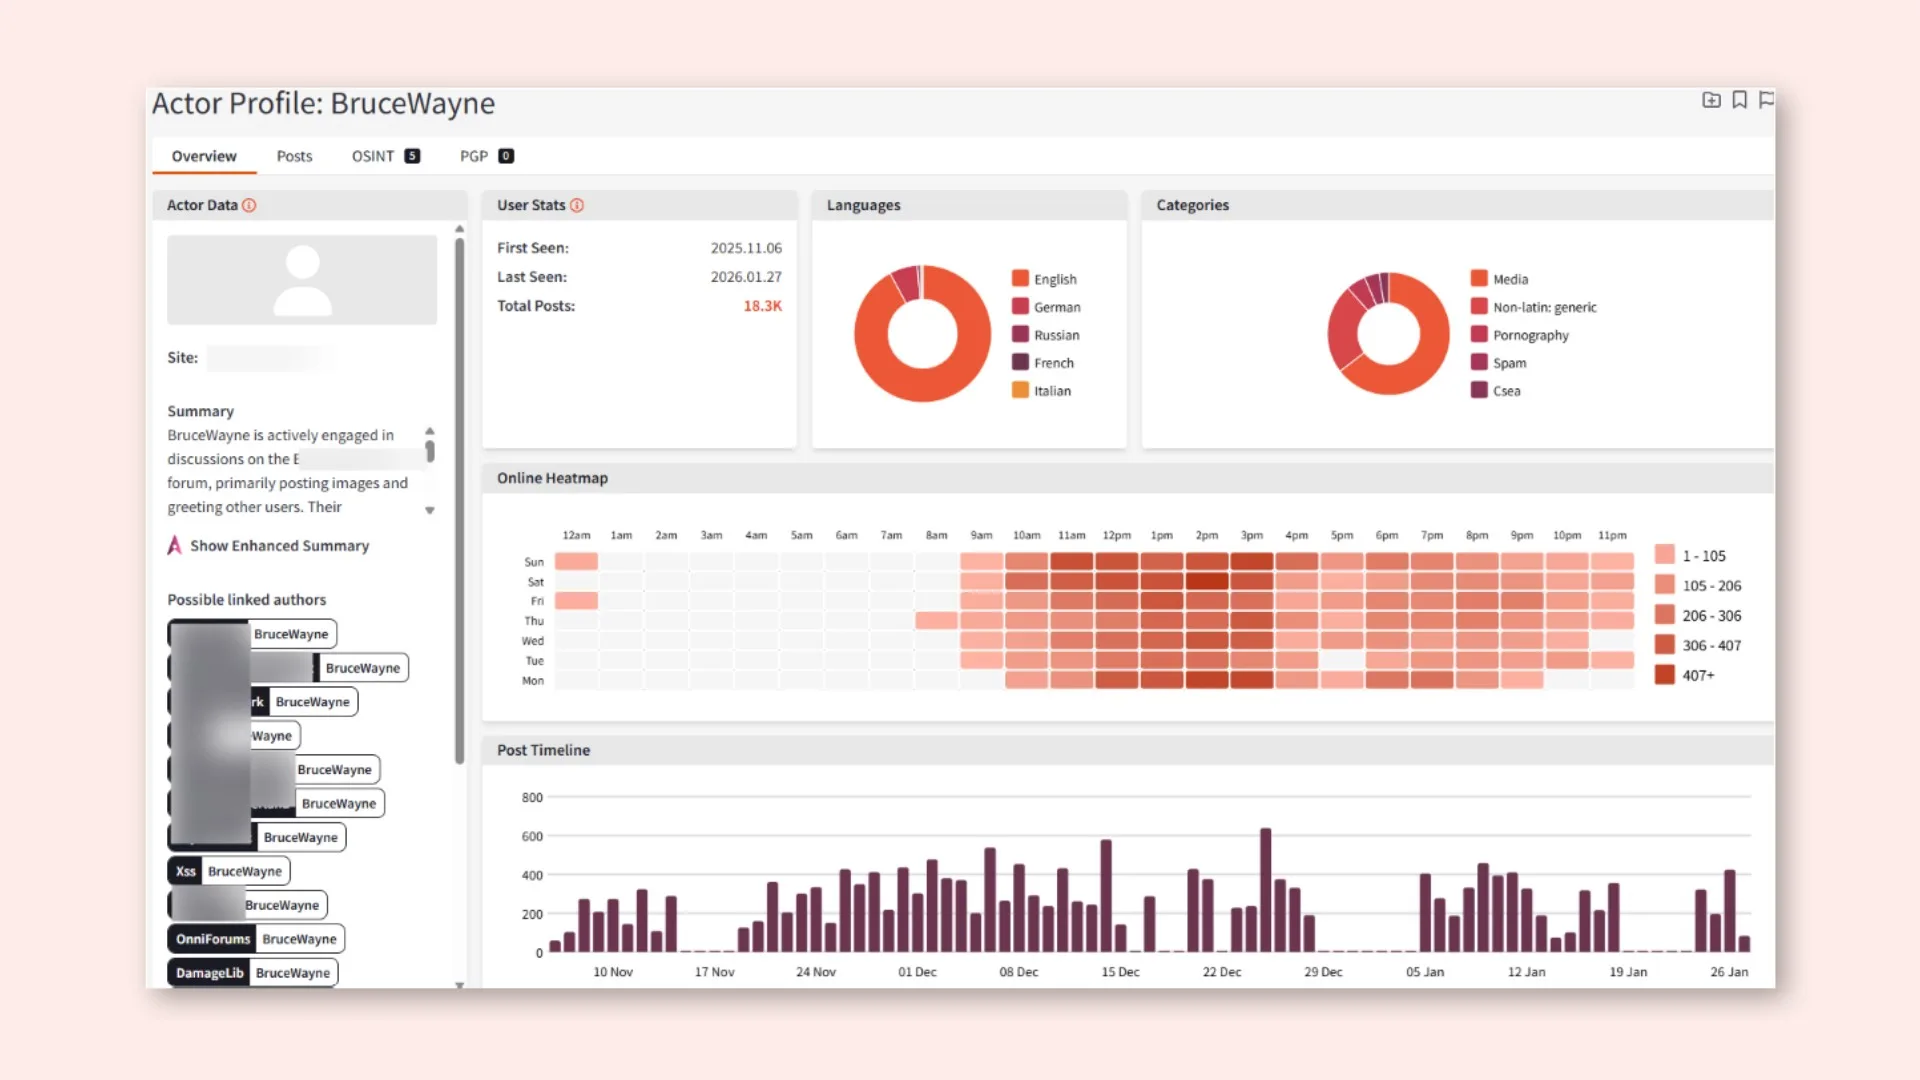Toggle English in the Languages legend

pyautogui.click(x=1054, y=279)
